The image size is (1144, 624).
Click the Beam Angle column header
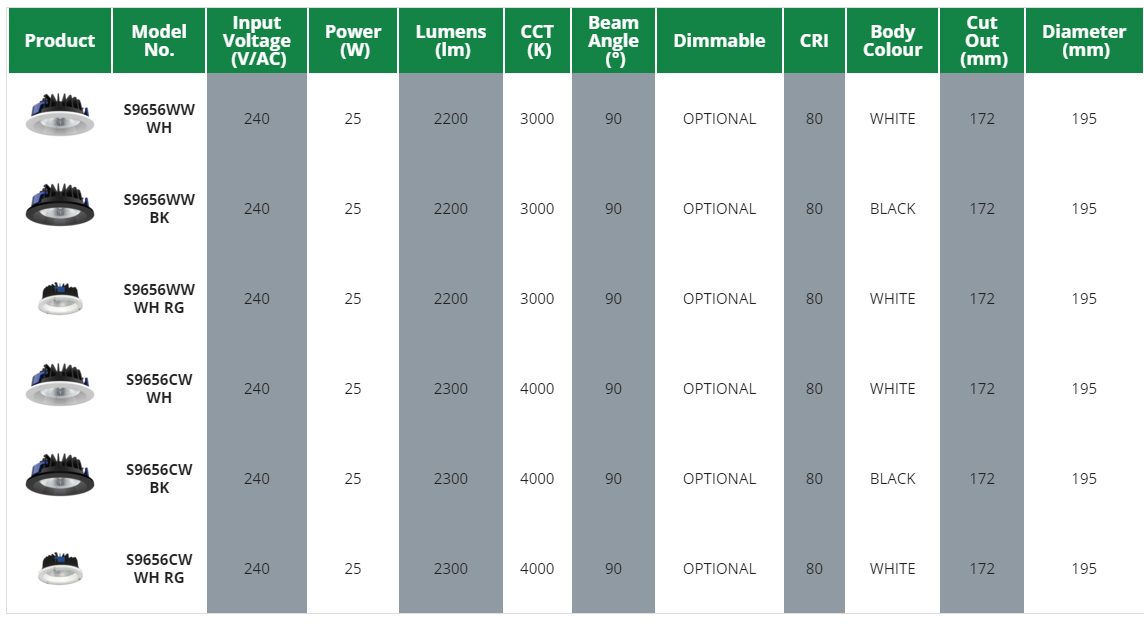tap(613, 41)
